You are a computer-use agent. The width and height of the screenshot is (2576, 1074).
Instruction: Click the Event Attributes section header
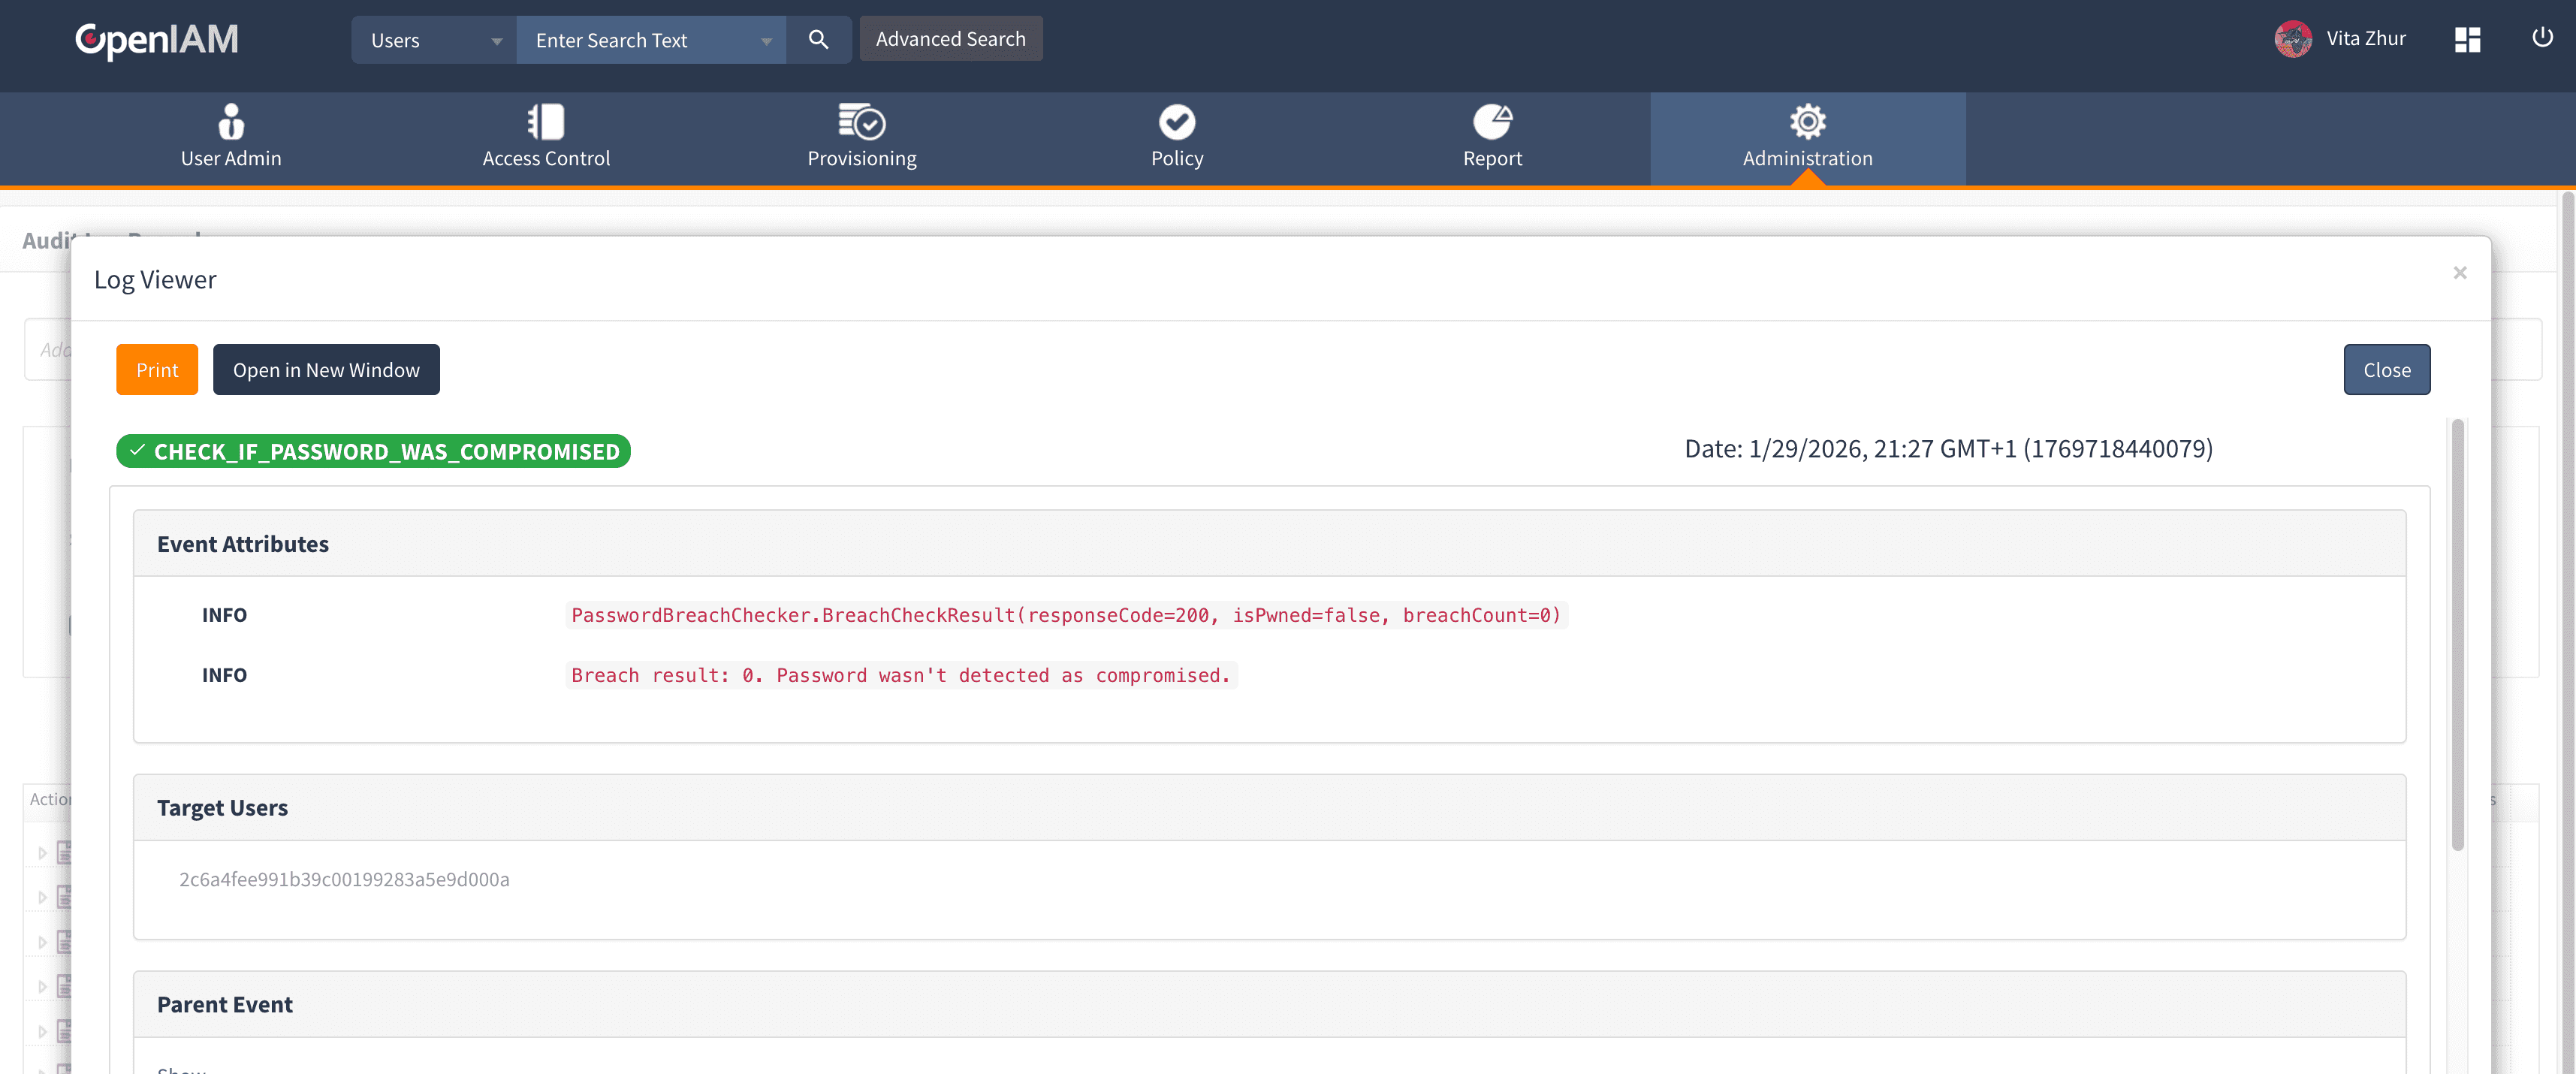coord(1269,544)
